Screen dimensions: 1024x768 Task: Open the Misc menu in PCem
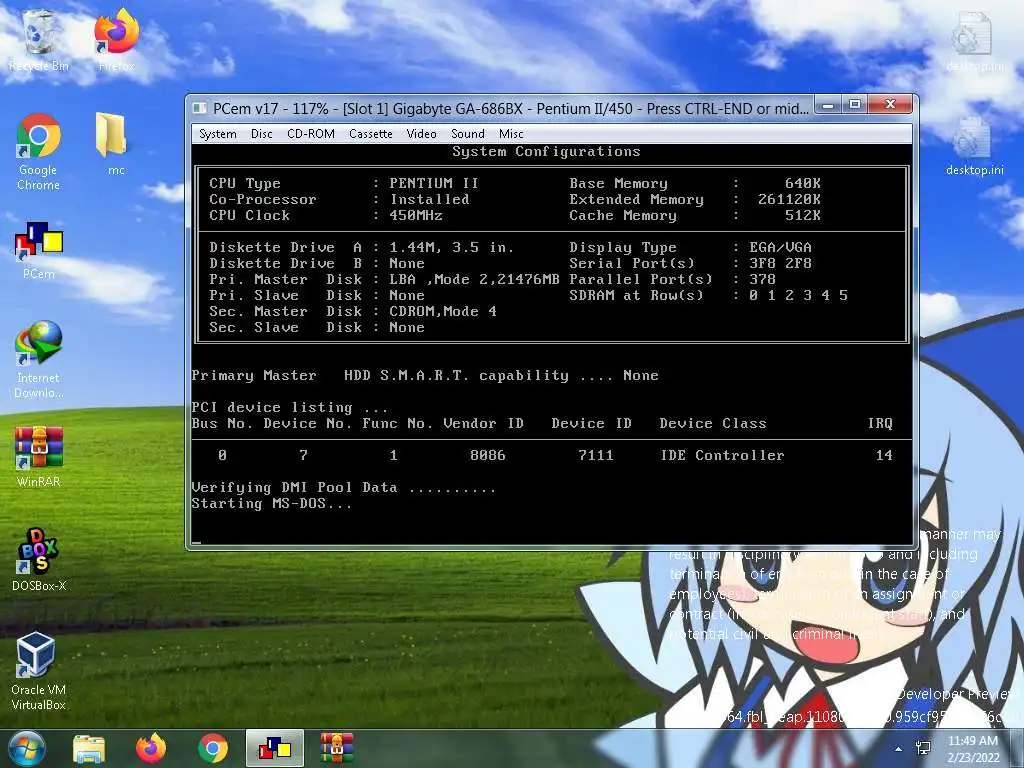pos(511,134)
